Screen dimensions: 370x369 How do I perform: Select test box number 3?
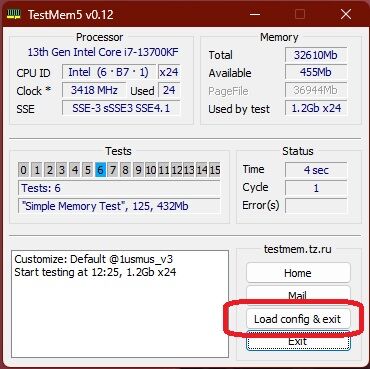coord(62,170)
